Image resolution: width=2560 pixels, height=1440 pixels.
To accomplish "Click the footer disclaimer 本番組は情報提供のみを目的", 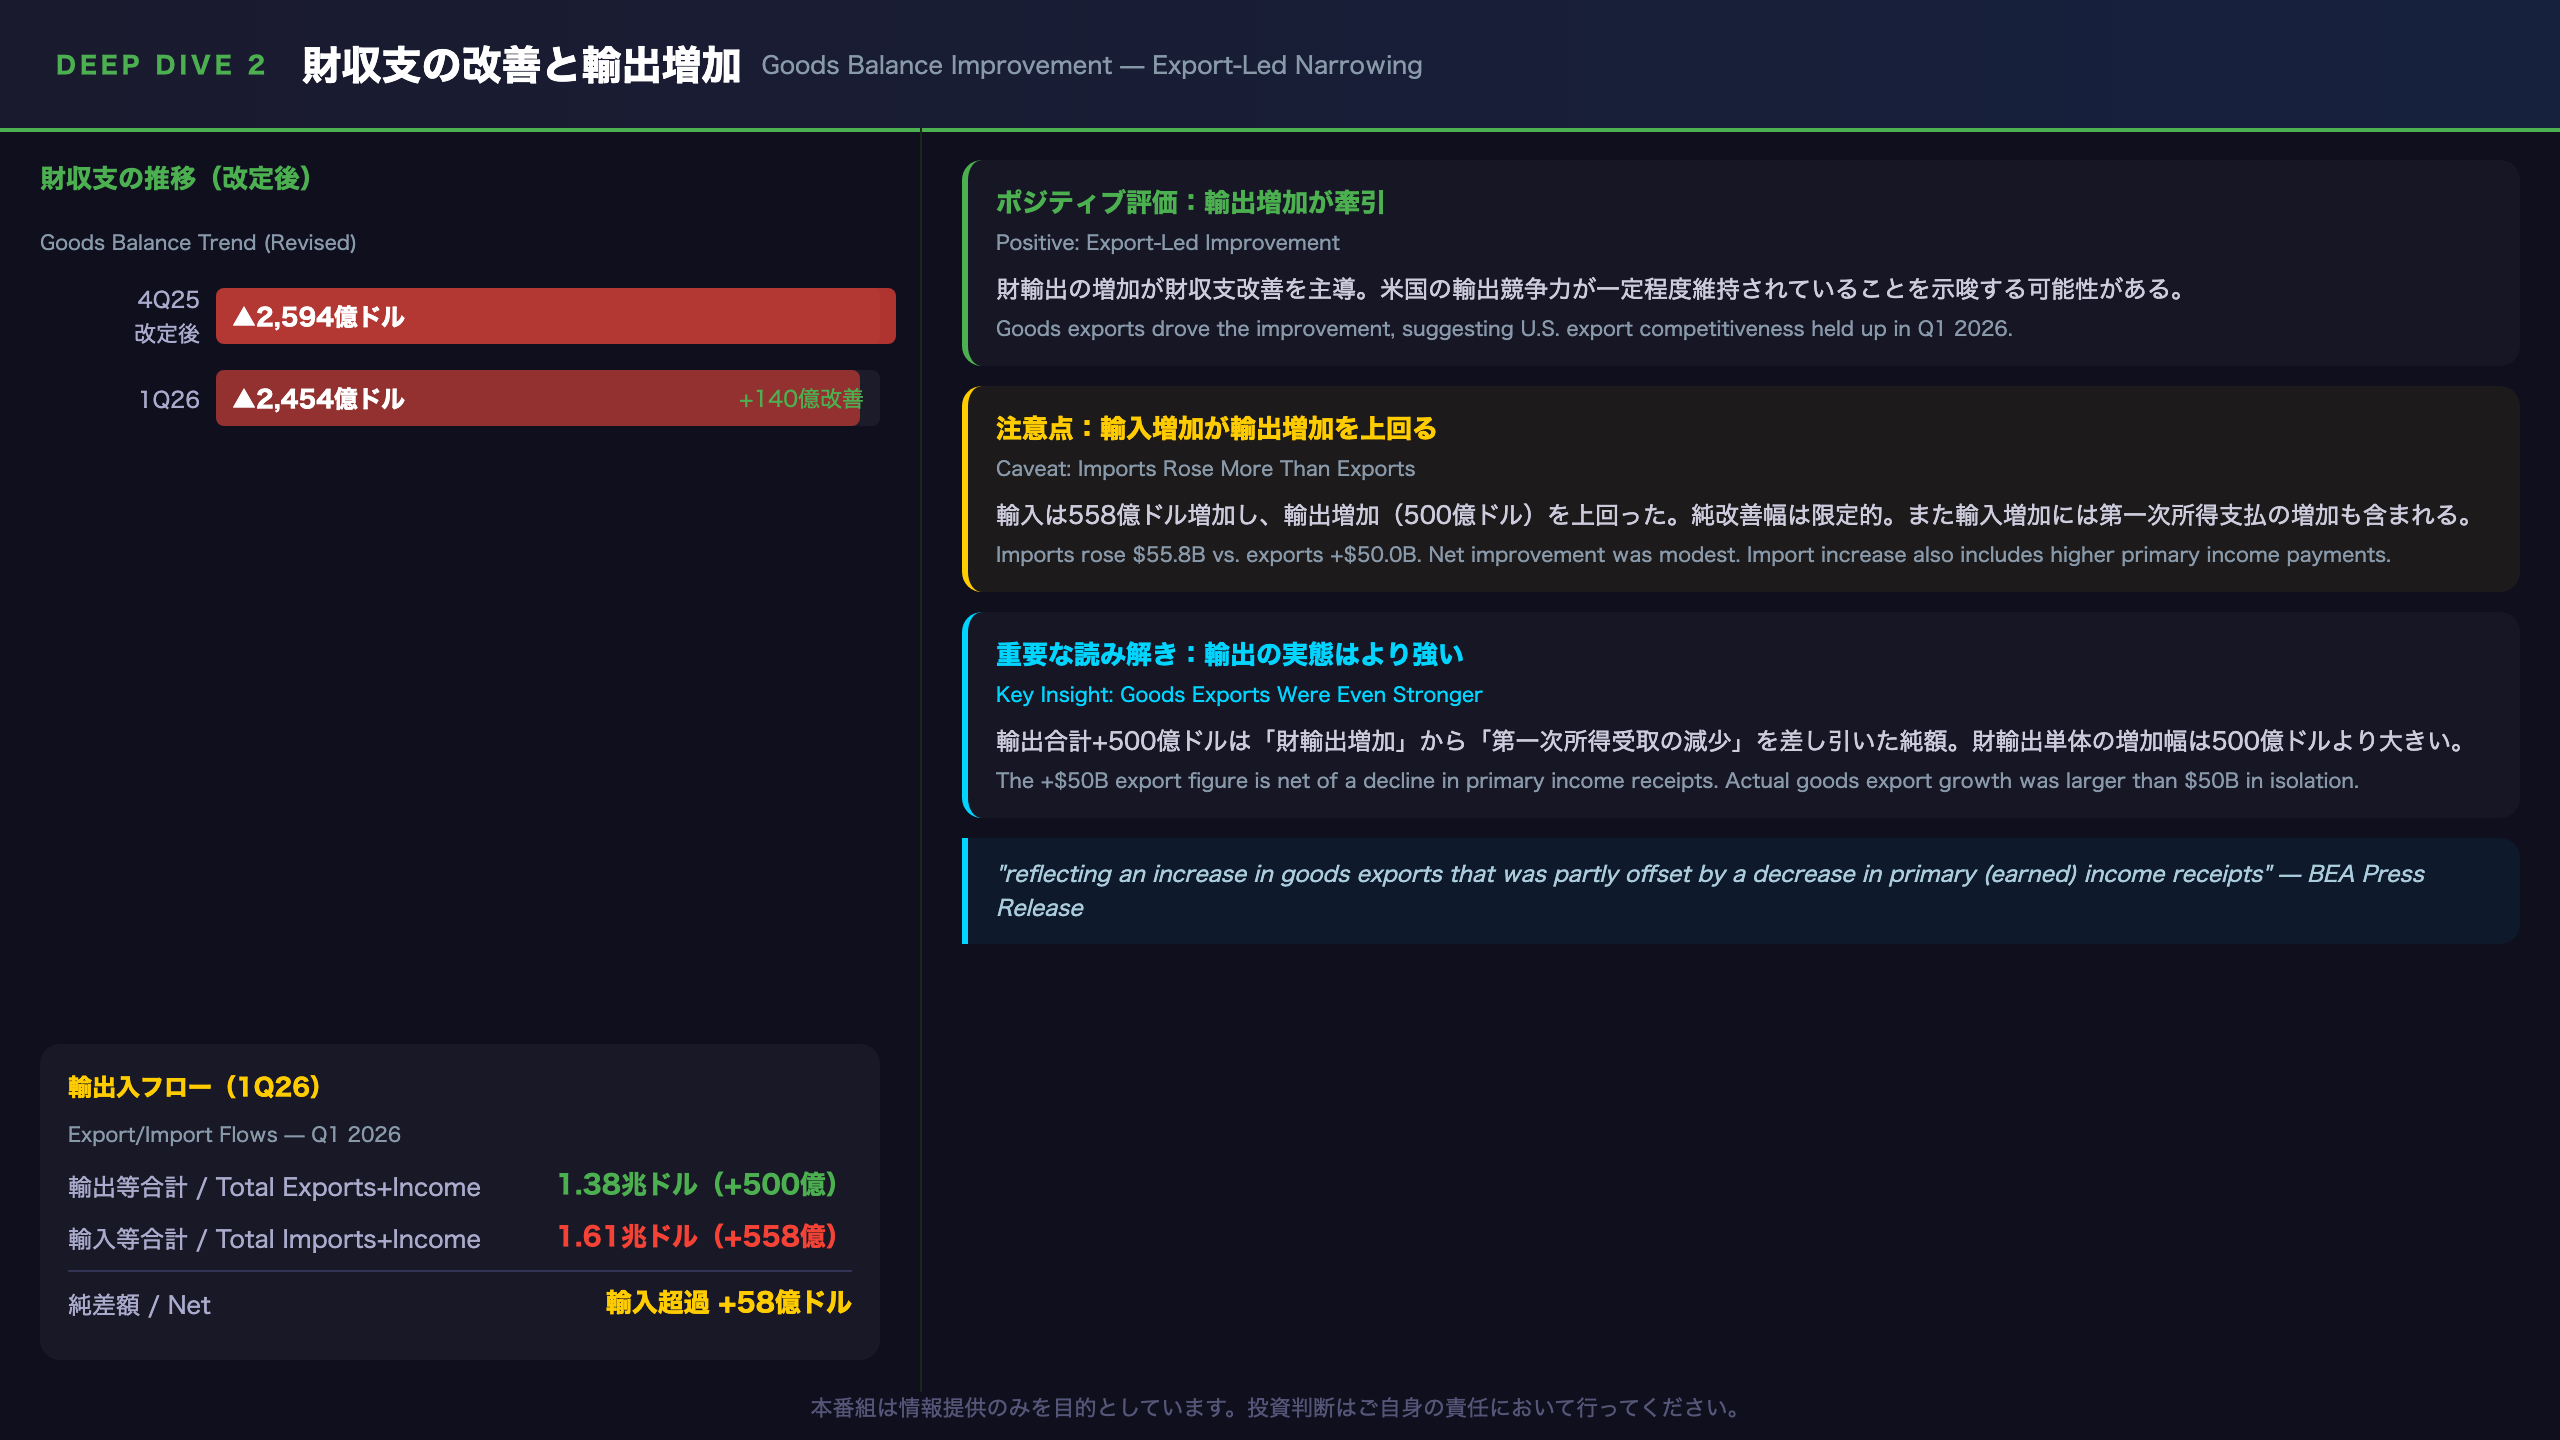I will click(1279, 1408).
